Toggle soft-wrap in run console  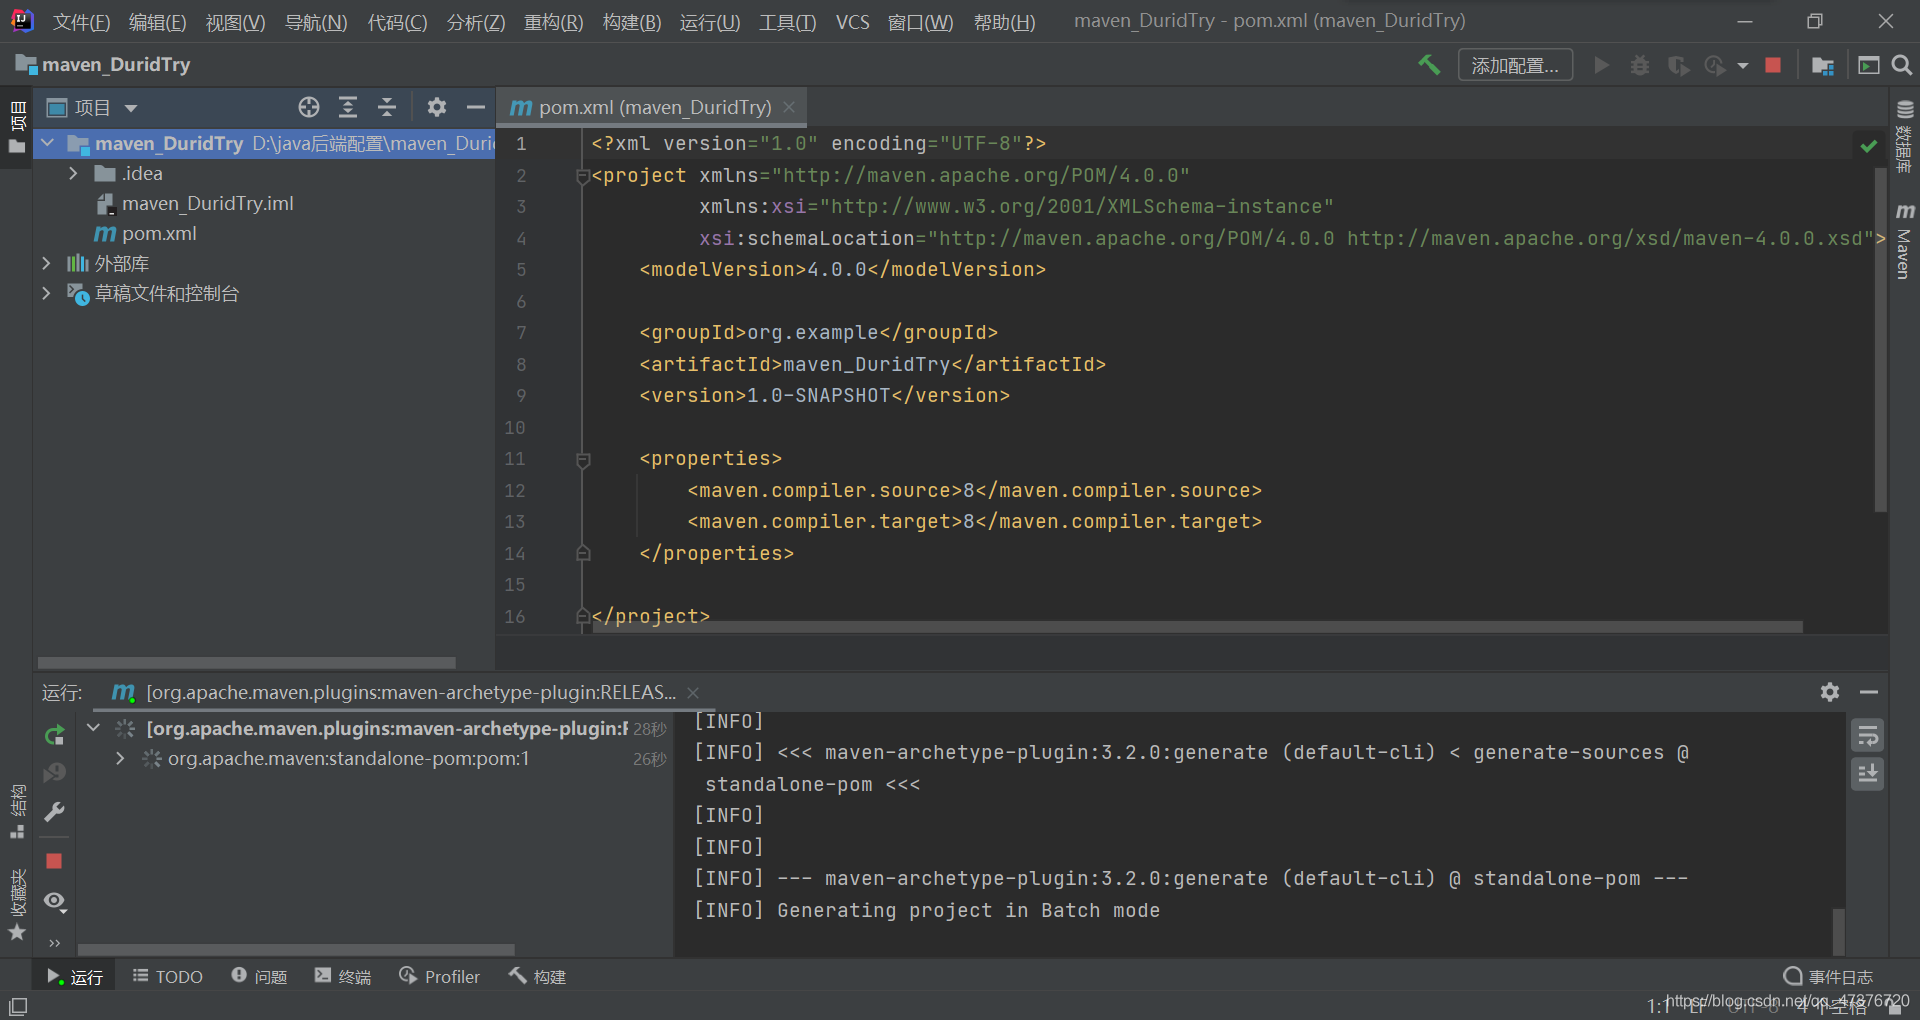coord(1867,737)
